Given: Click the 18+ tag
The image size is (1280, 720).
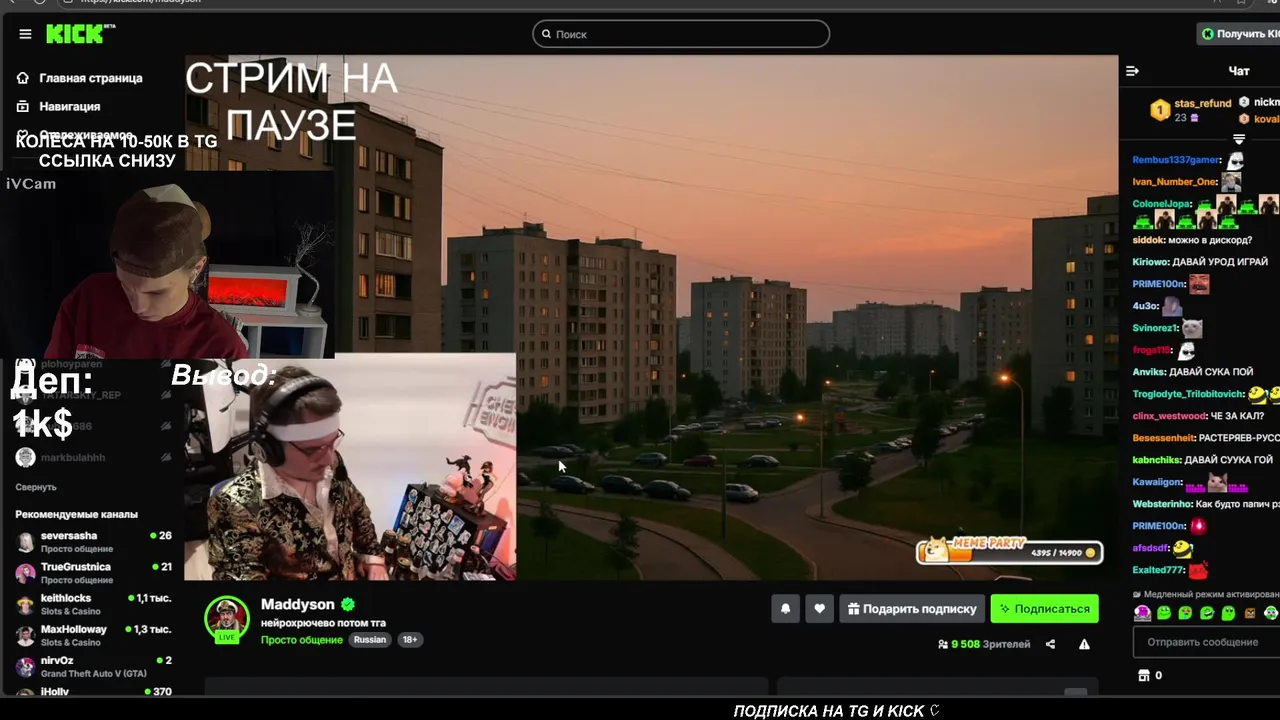Looking at the screenshot, I should coord(410,639).
